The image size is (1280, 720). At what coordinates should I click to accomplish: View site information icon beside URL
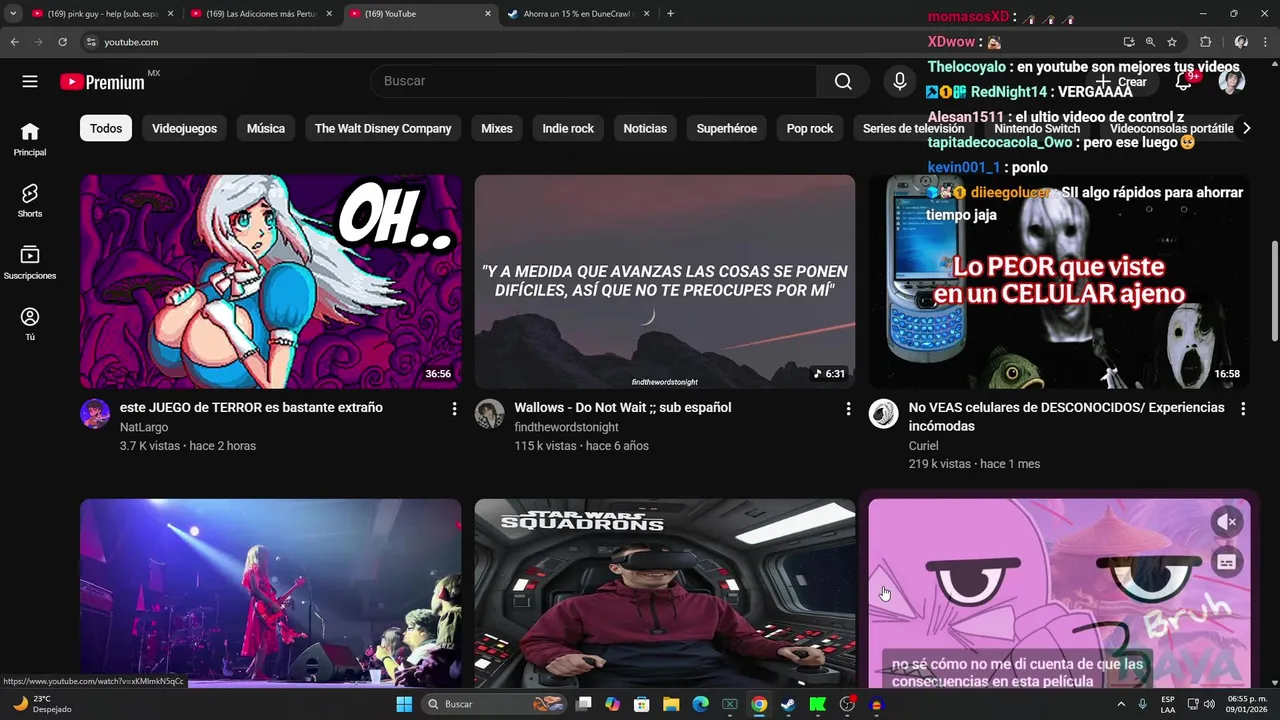point(91,42)
